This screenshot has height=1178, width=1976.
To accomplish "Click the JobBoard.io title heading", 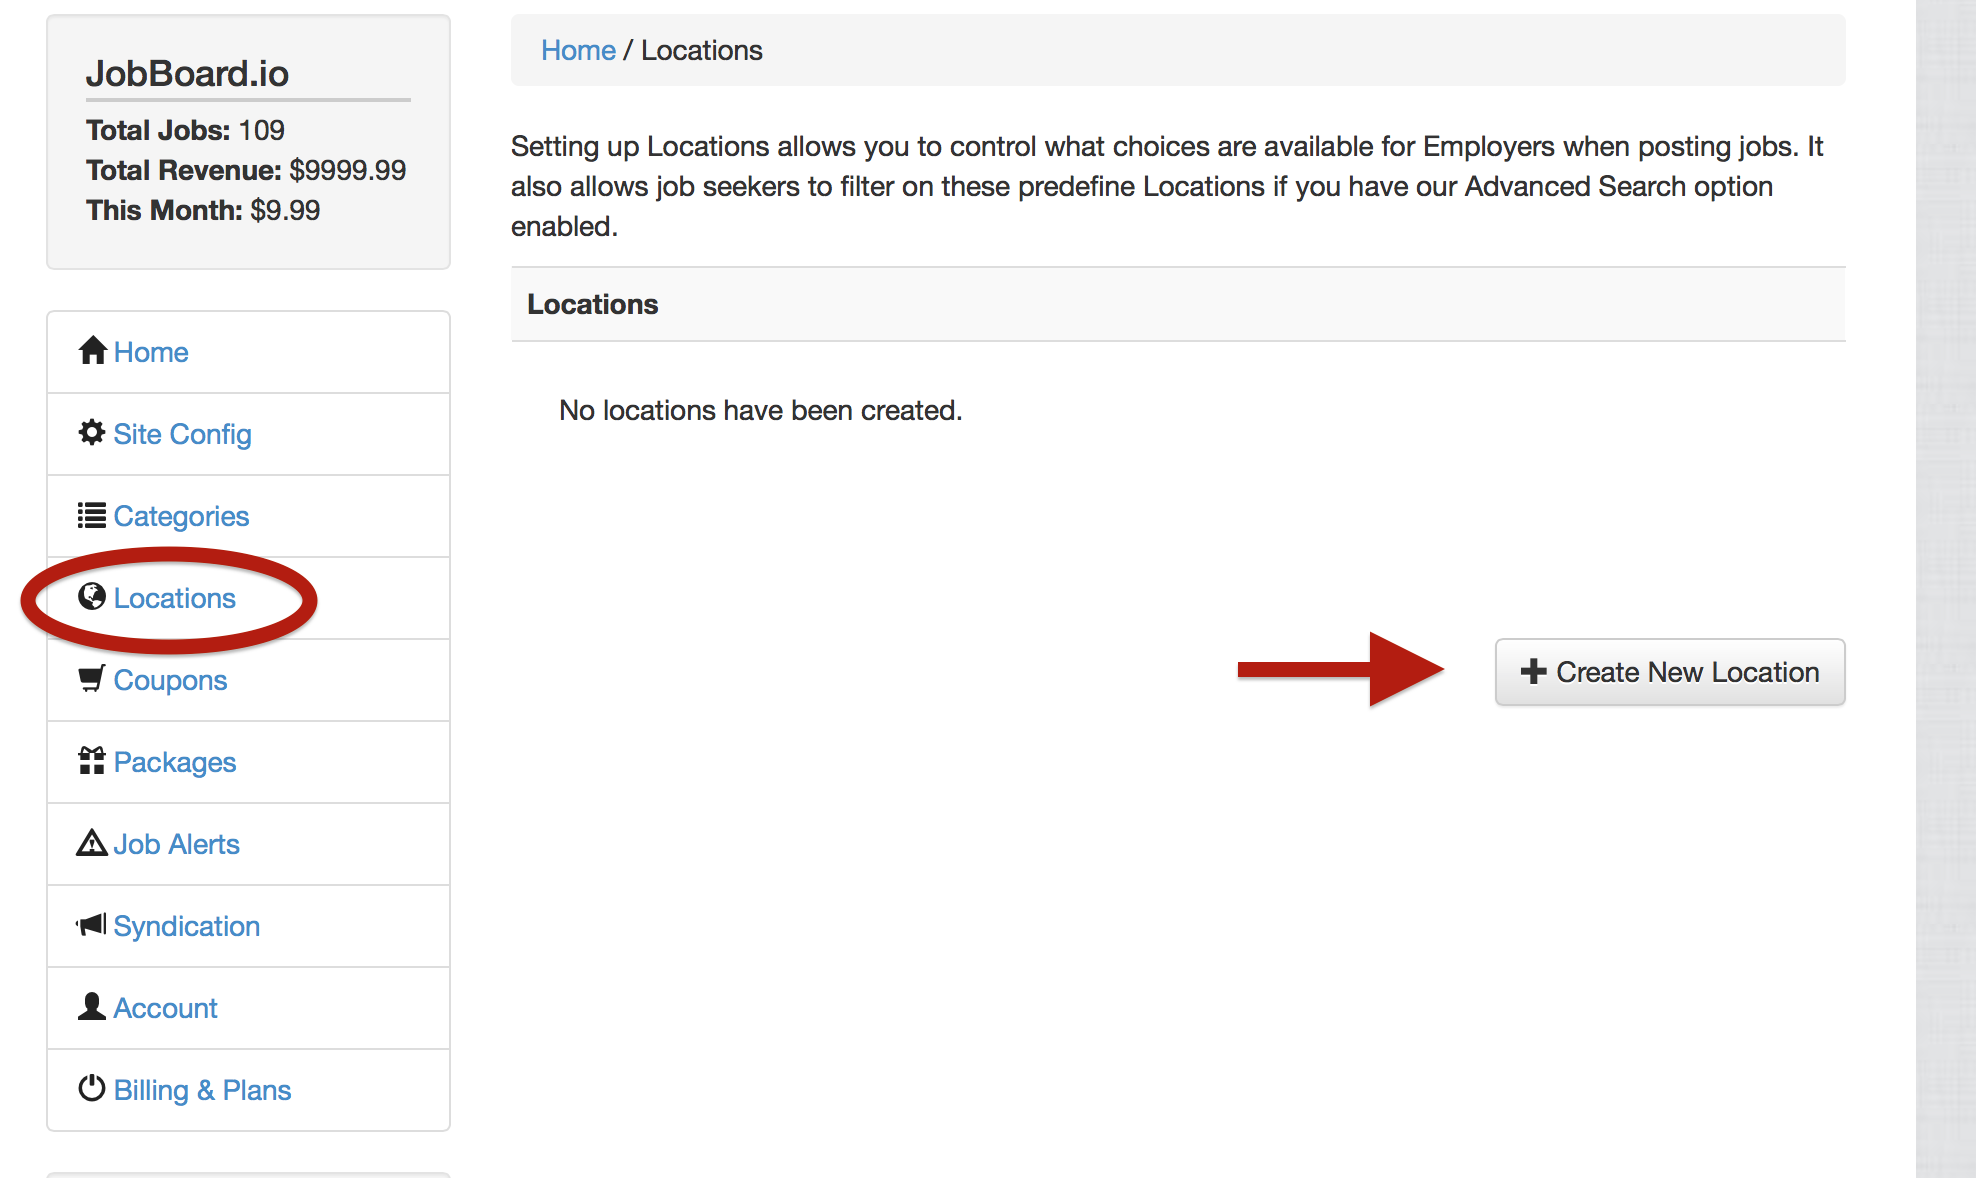I will coord(187,73).
